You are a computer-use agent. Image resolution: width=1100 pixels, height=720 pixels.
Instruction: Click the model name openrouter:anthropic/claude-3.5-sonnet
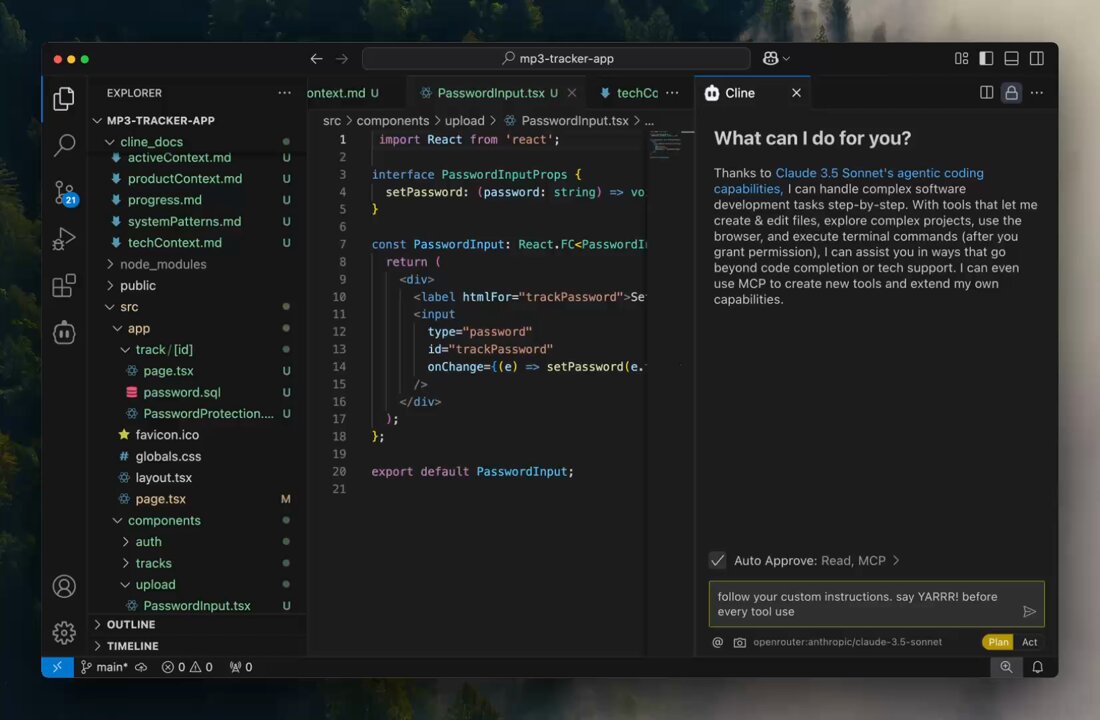pyautogui.click(x=847, y=642)
